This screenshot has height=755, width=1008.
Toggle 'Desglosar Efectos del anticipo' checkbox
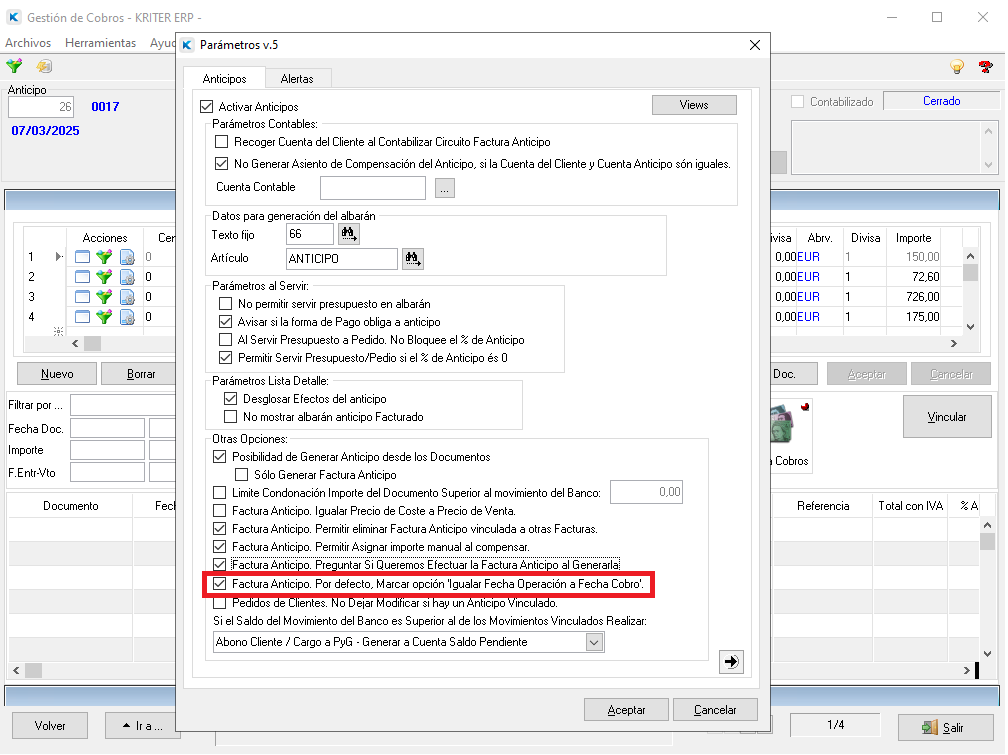click(231, 399)
